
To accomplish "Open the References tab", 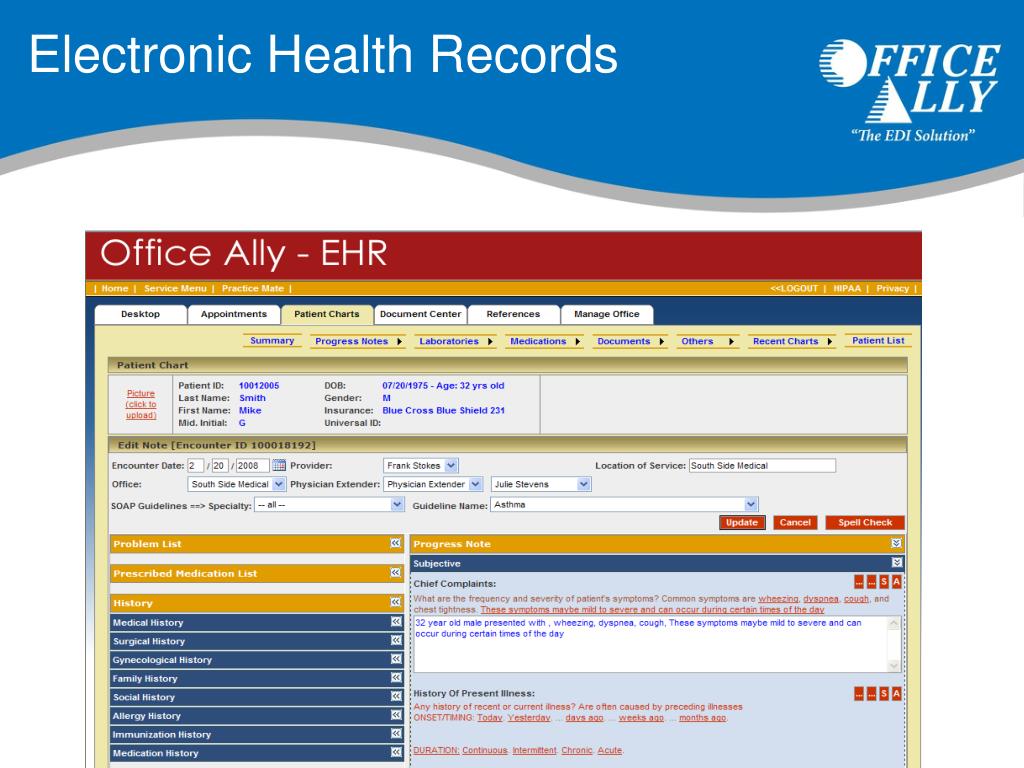I will (x=513, y=314).
